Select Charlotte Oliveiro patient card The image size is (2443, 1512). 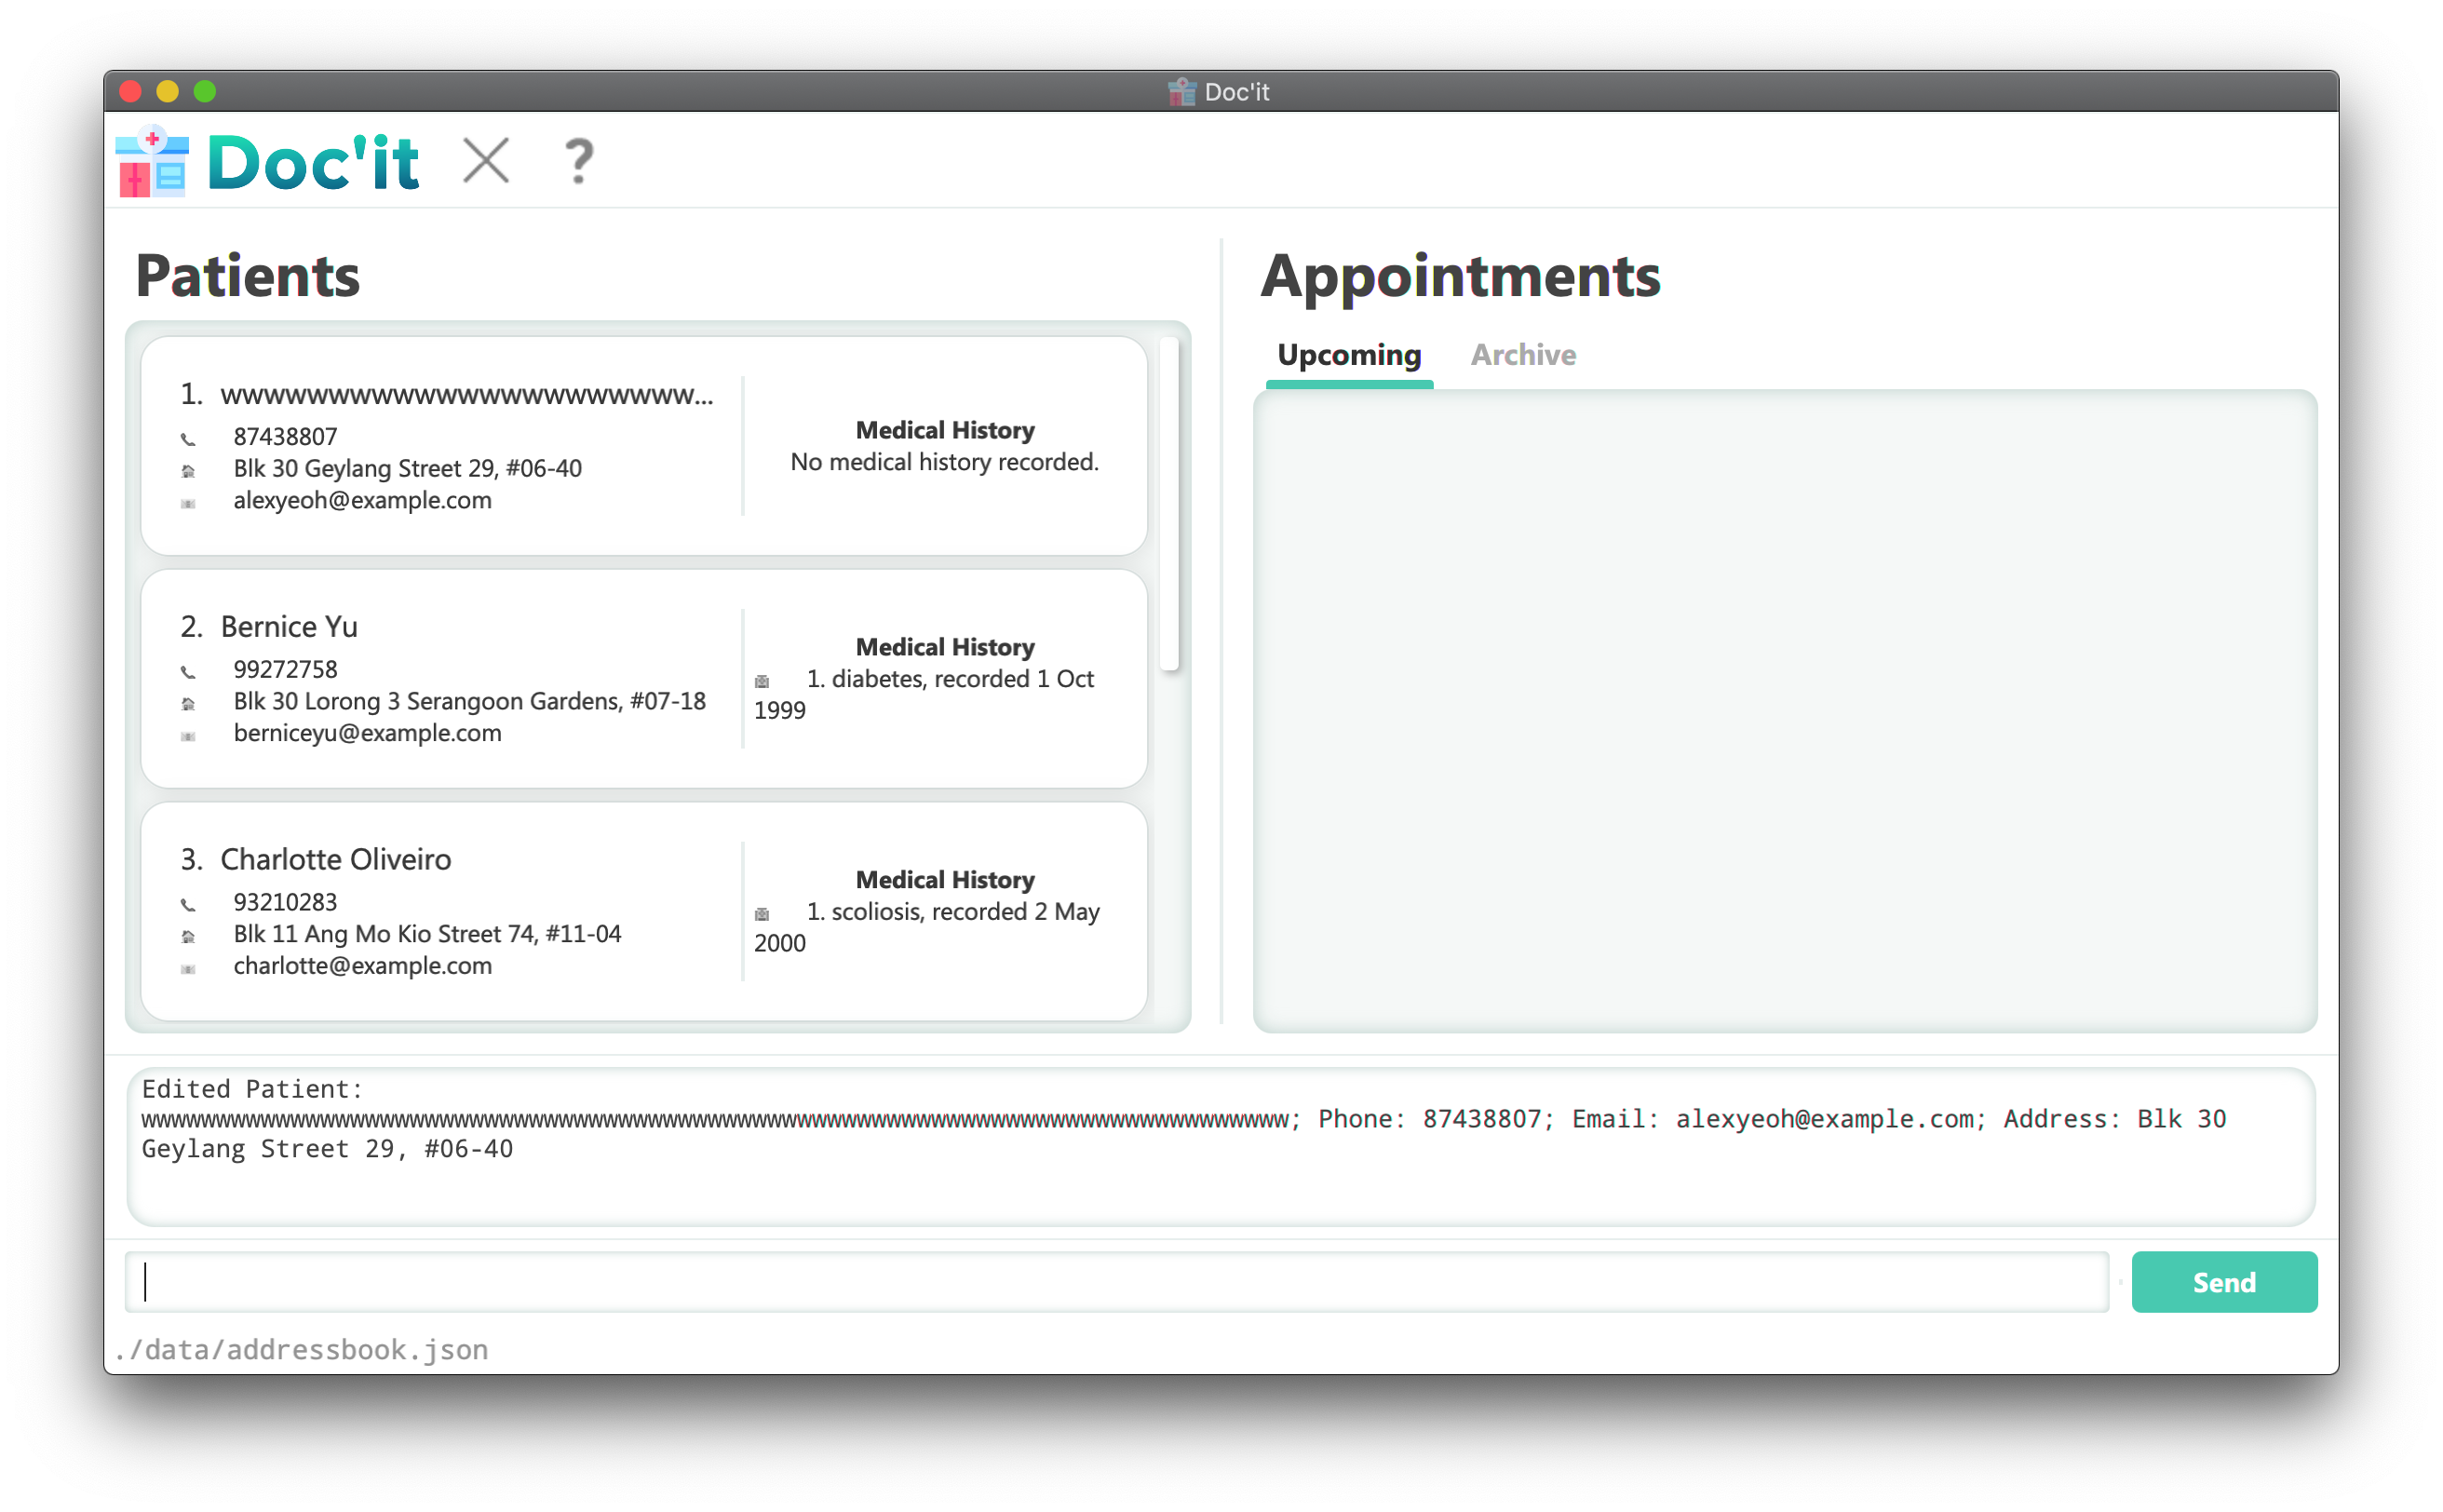[x=643, y=911]
